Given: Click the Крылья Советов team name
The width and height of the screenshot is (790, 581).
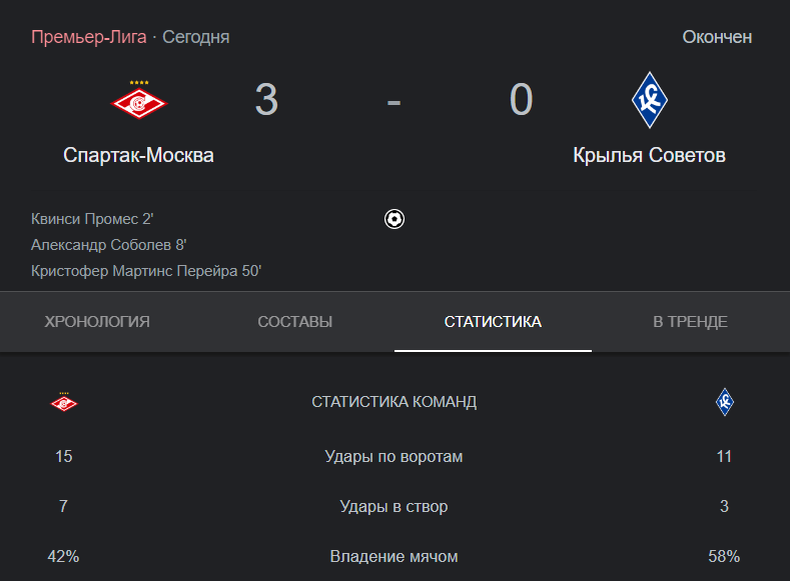Looking at the screenshot, I should point(649,155).
